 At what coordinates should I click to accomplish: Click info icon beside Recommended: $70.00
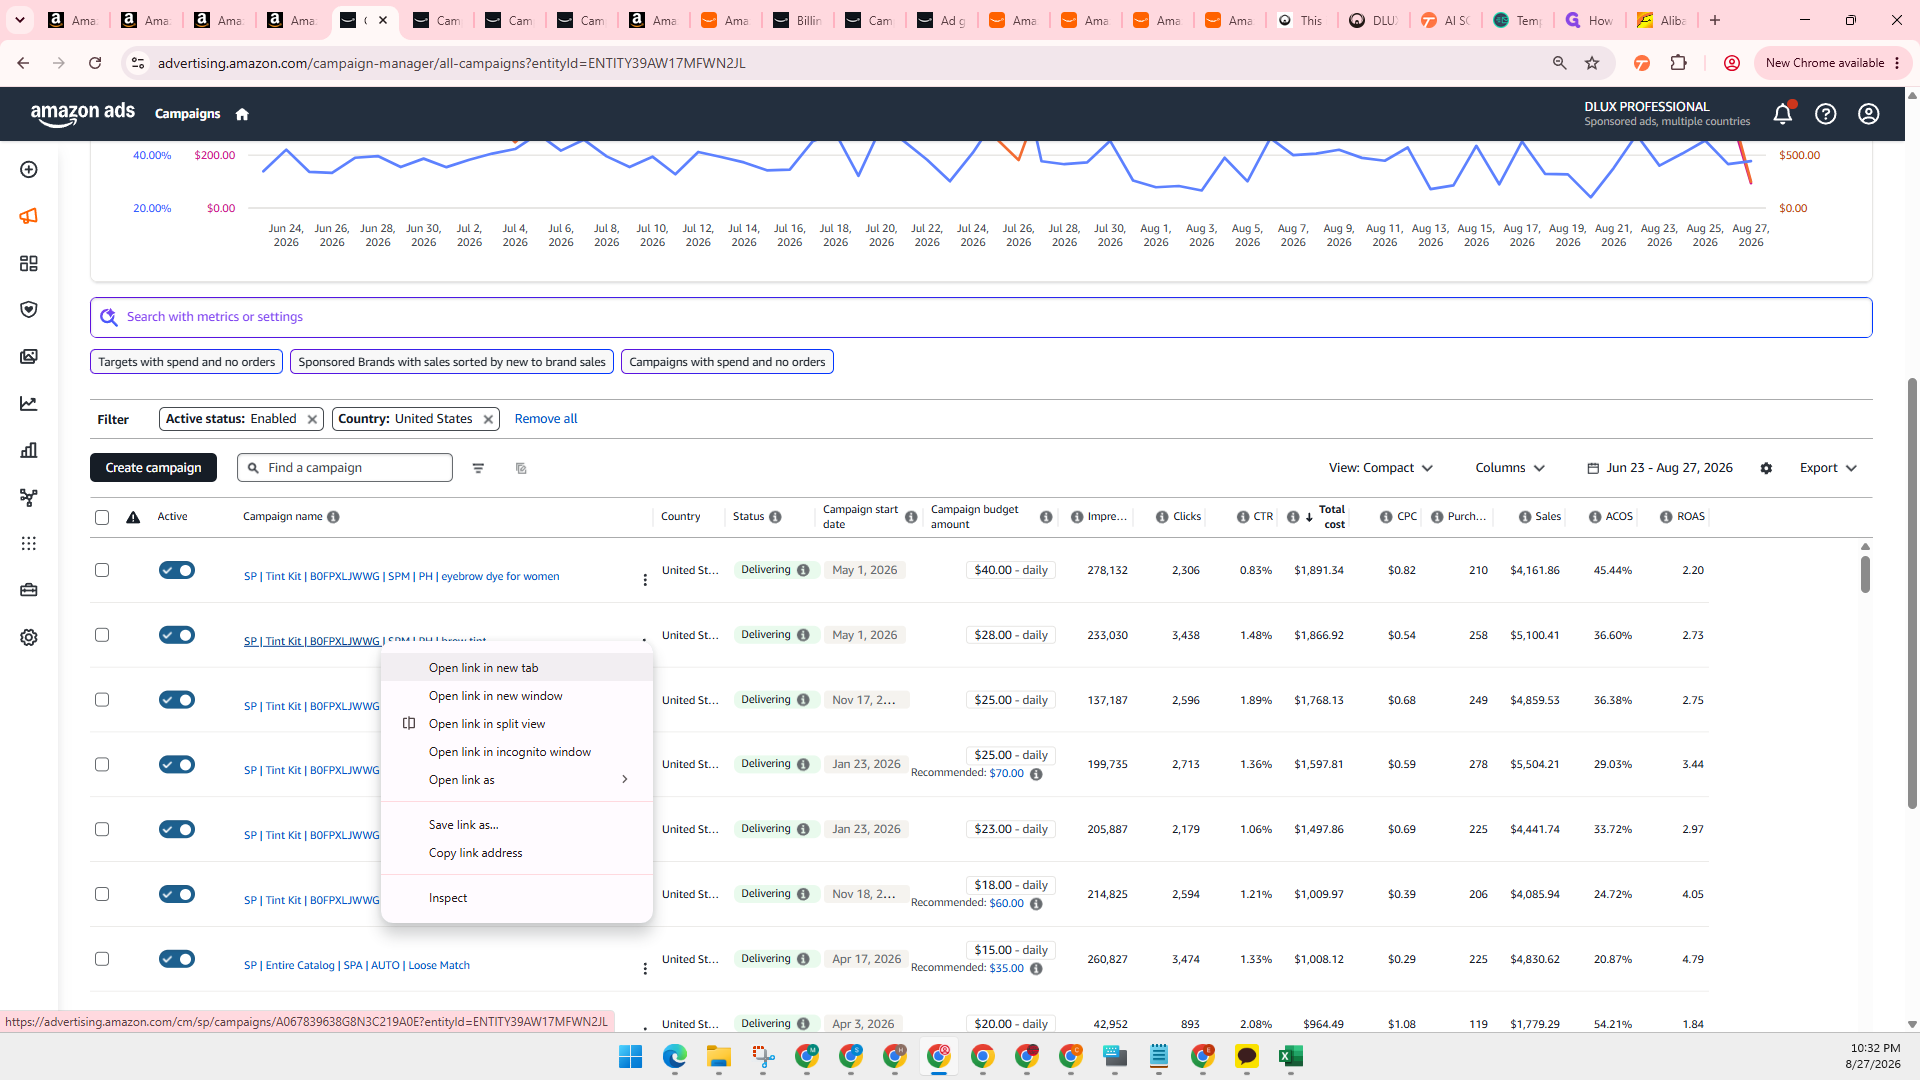point(1036,774)
